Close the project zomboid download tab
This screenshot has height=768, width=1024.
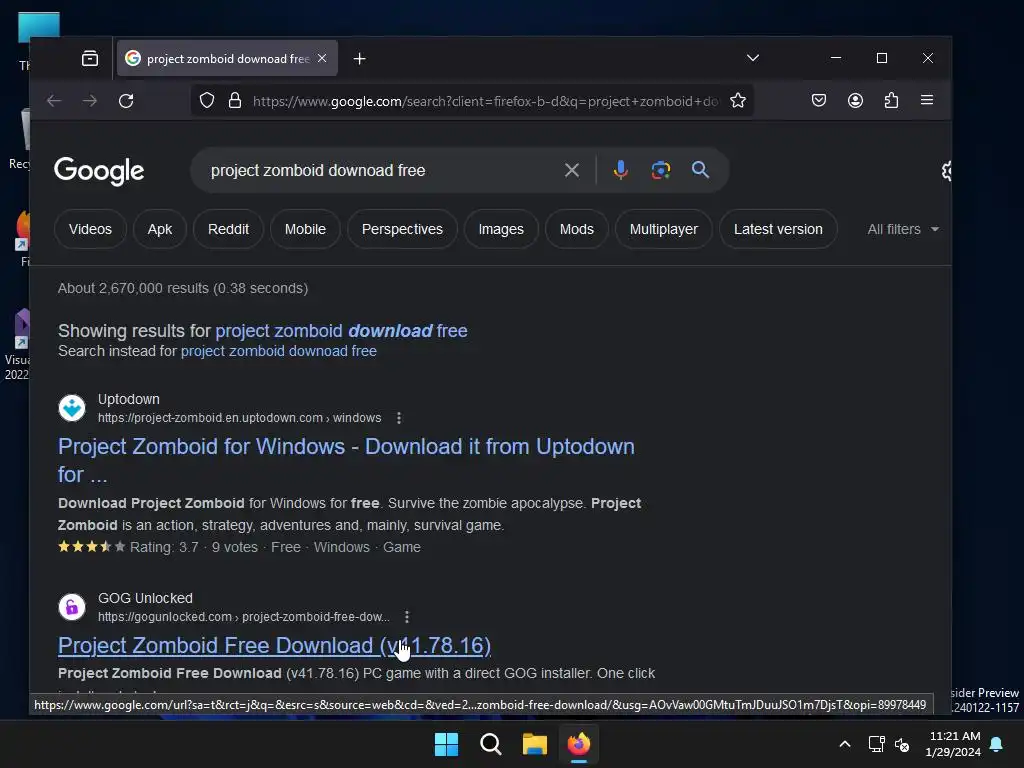click(322, 58)
